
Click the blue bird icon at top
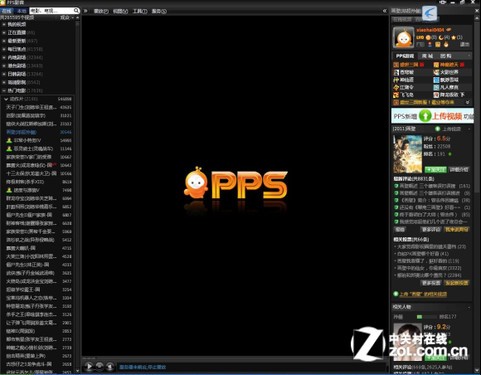click(429, 13)
